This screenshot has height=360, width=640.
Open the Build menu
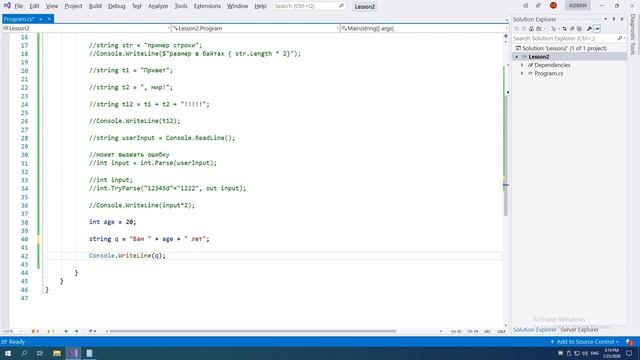tap(95, 6)
